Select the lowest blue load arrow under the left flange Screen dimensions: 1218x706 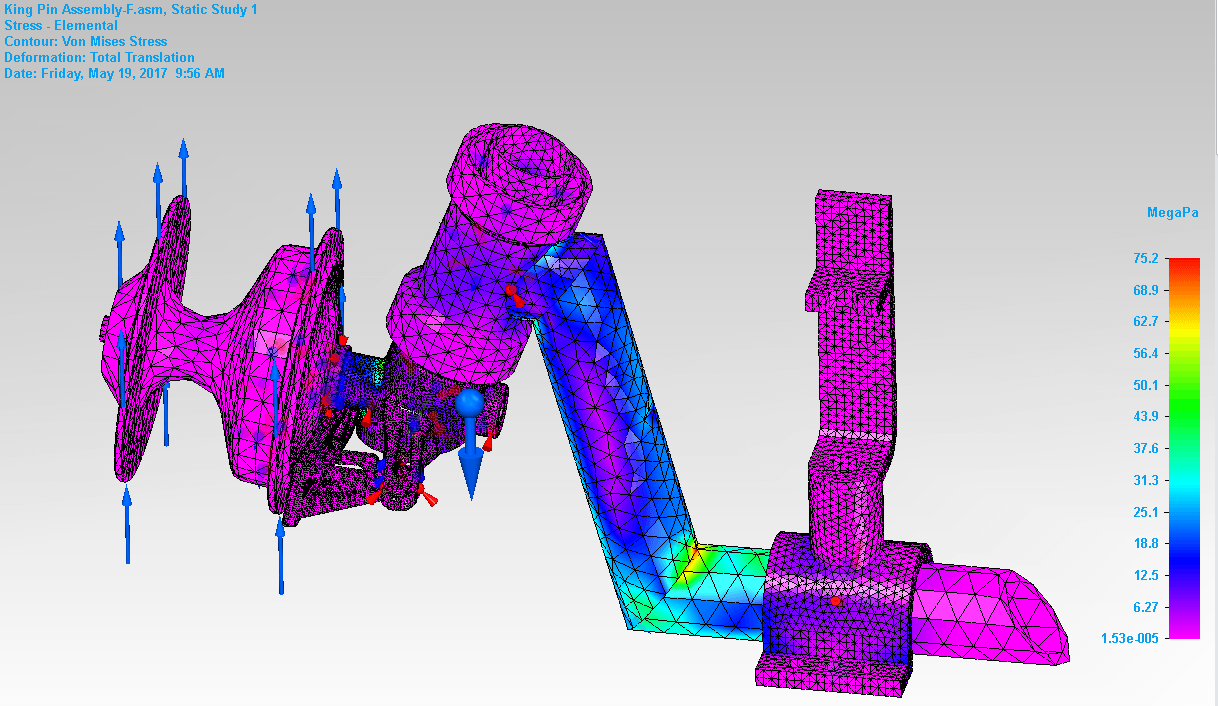pyautogui.click(x=127, y=524)
